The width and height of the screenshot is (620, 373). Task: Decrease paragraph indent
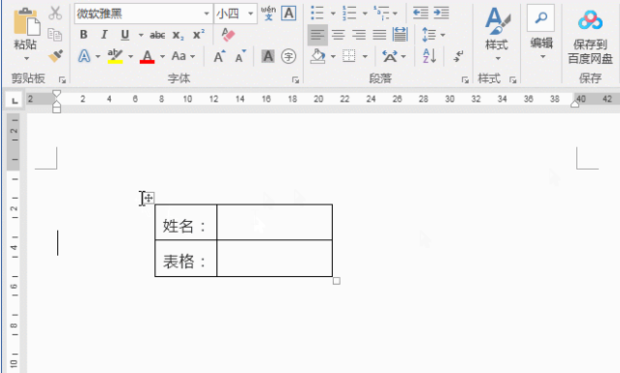click(420, 13)
